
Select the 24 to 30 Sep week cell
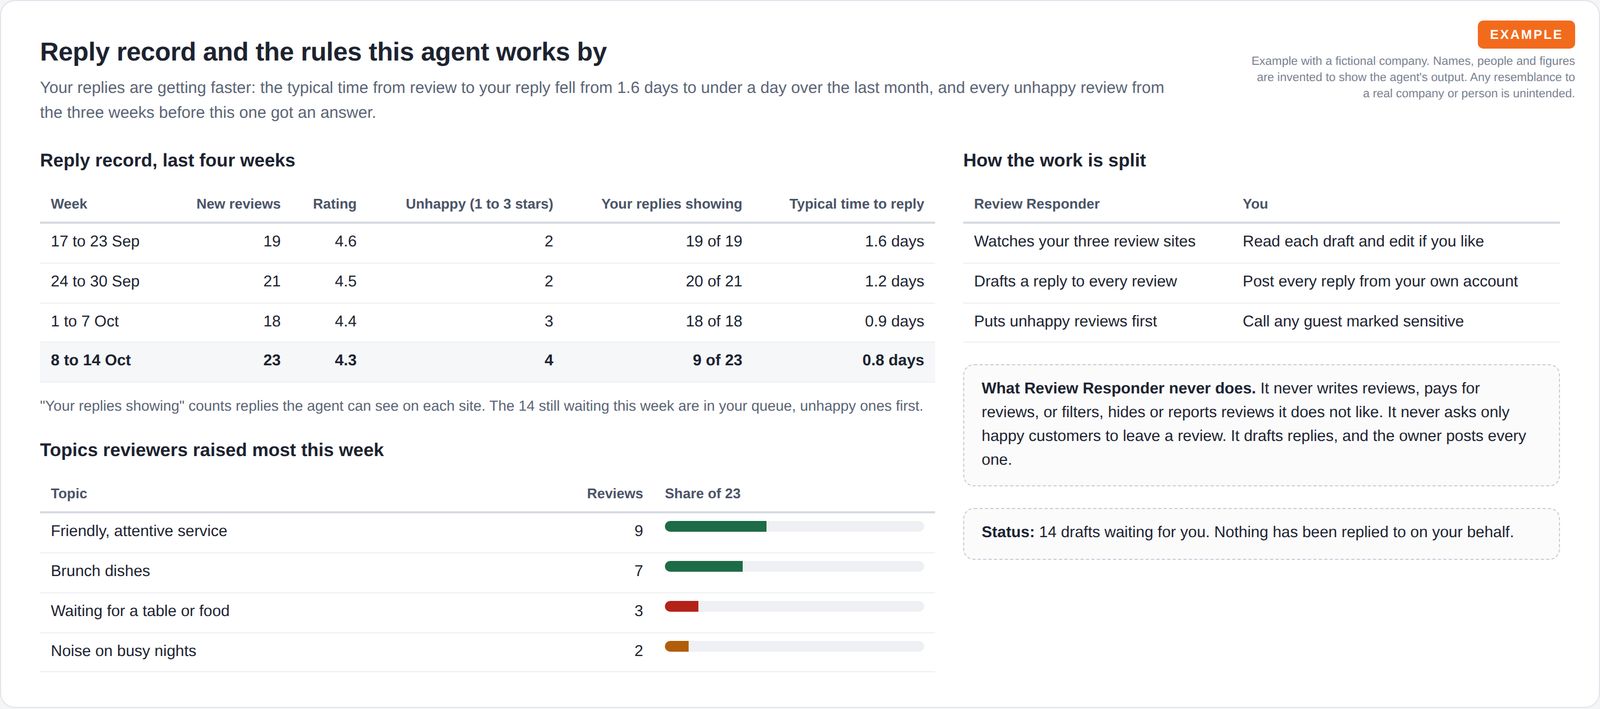pyautogui.click(x=95, y=281)
